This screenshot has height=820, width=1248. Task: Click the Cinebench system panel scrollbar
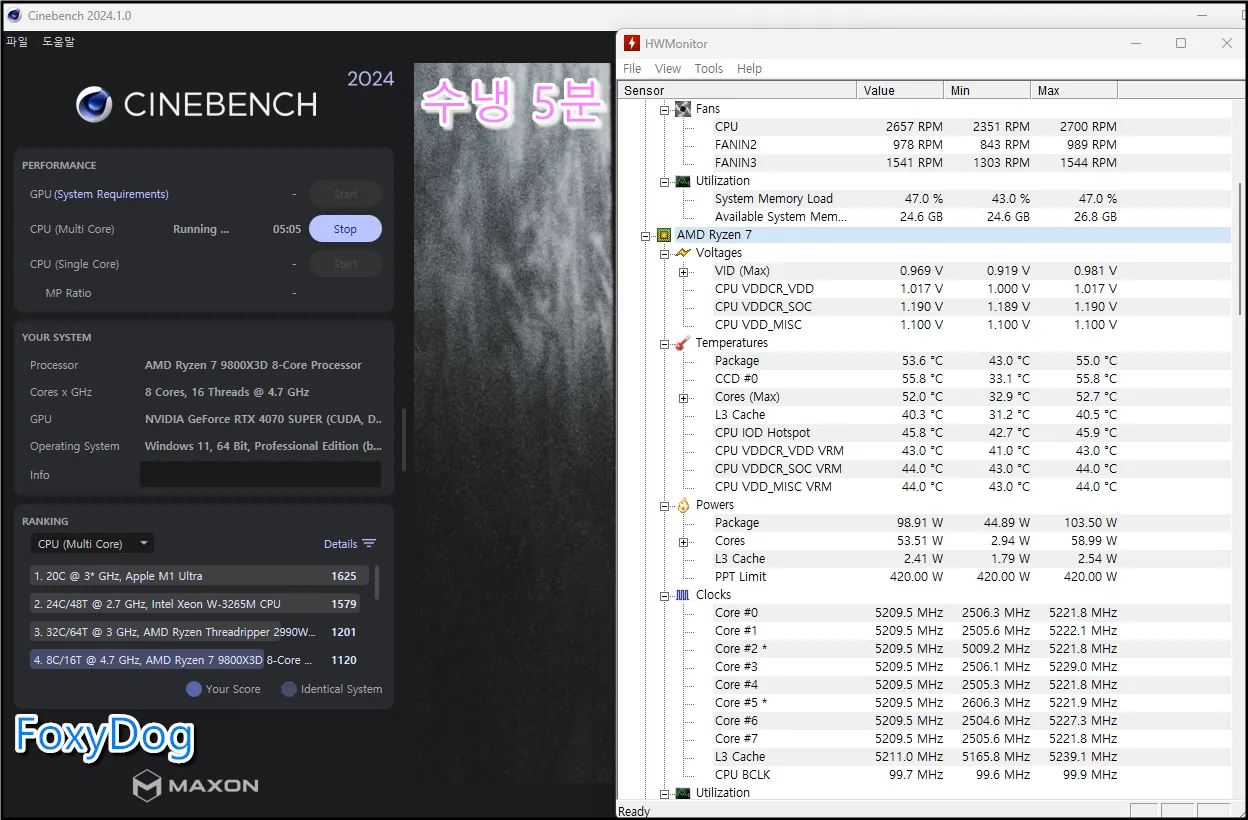[404, 439]
